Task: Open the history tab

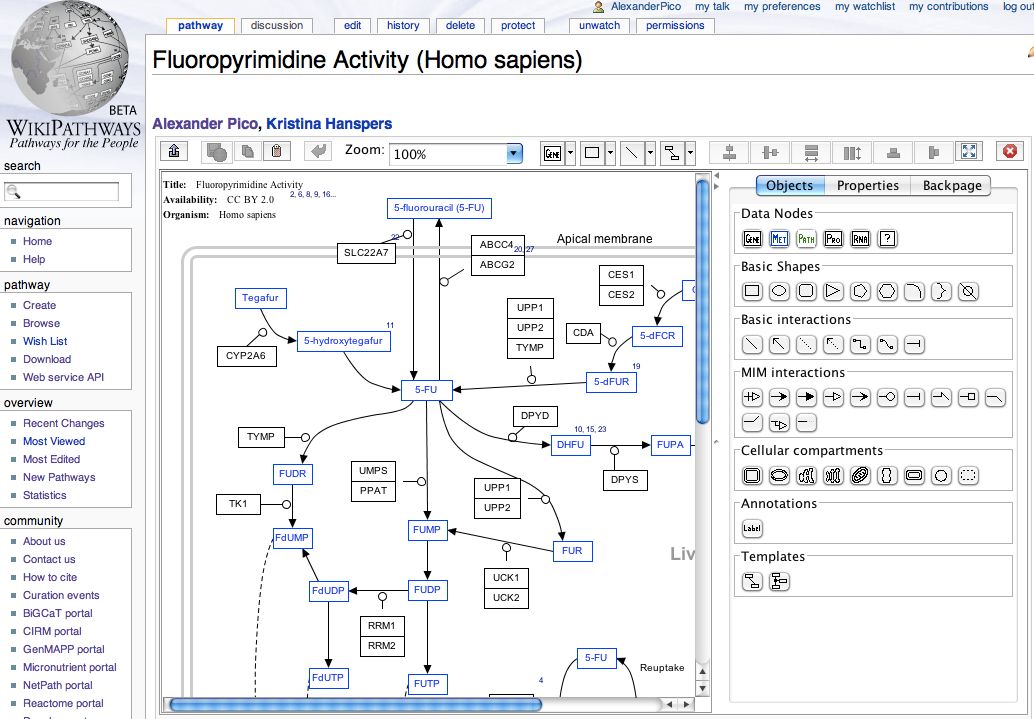Action: [402, 26]
